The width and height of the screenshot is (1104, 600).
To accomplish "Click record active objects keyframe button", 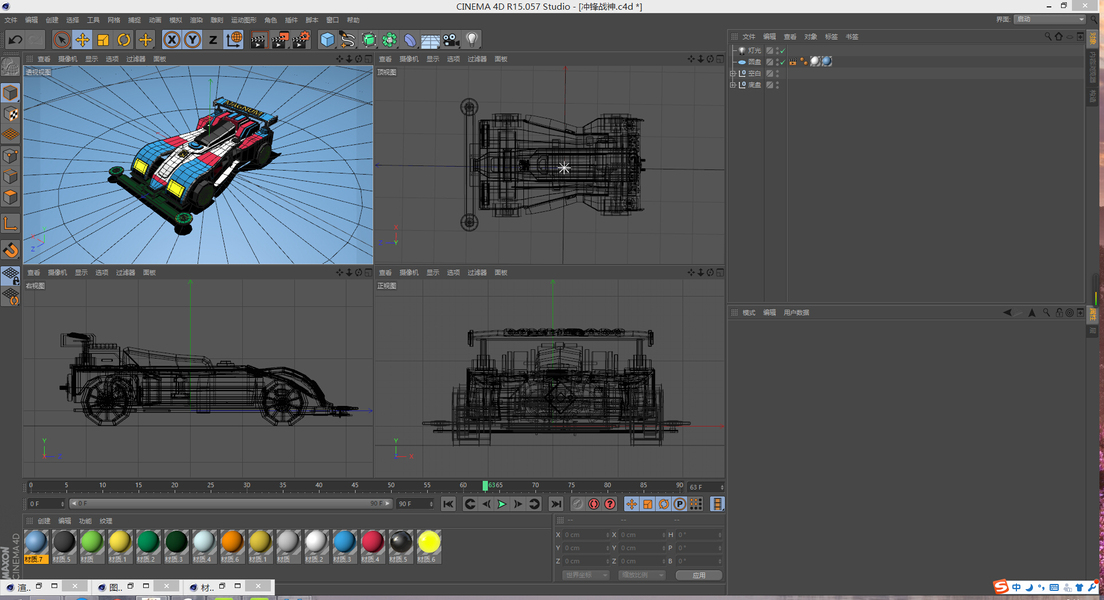I will click(x=577, y=504).
